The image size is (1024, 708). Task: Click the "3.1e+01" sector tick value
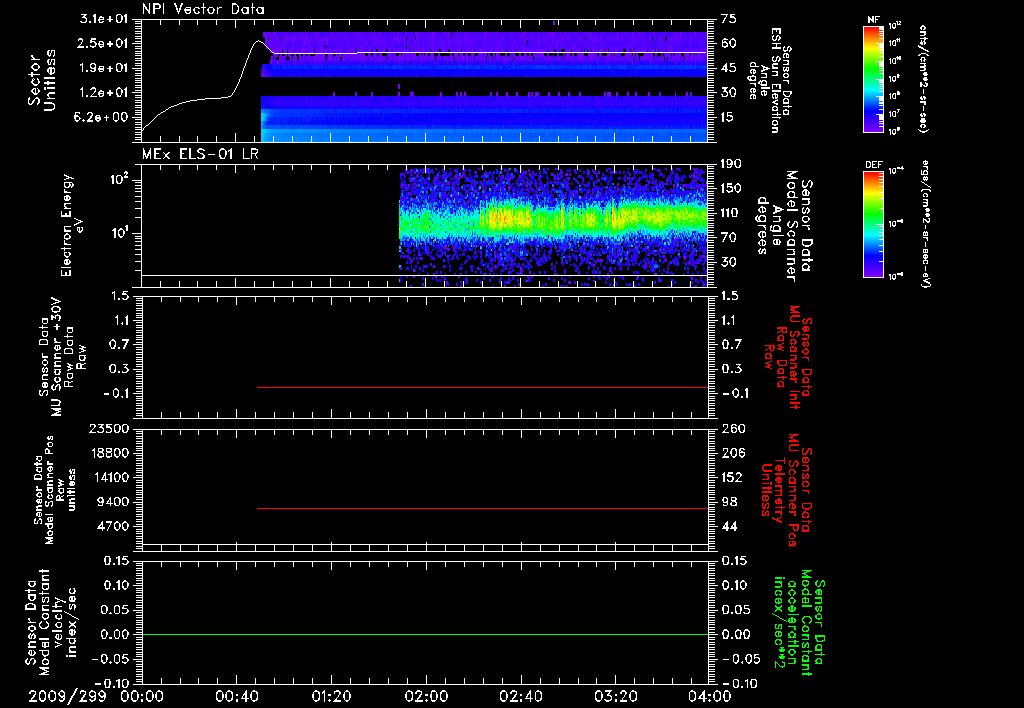(x=104, y=19)
